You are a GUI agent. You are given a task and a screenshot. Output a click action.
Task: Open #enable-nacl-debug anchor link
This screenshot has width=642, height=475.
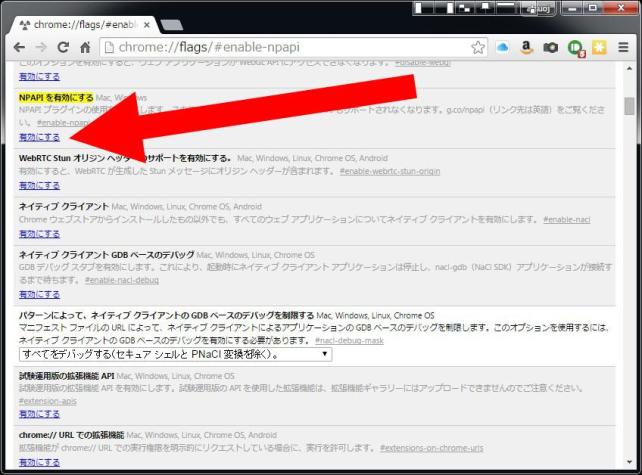[122, 280]
